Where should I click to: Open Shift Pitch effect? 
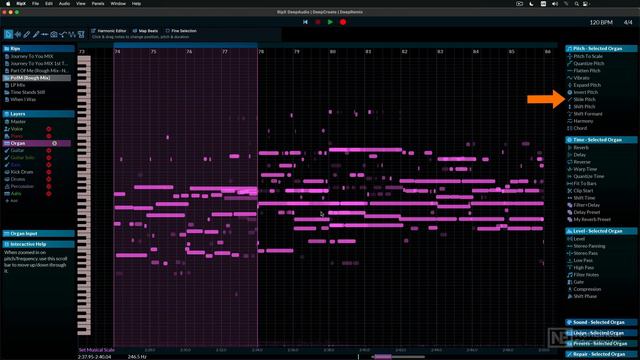(584, 107)
